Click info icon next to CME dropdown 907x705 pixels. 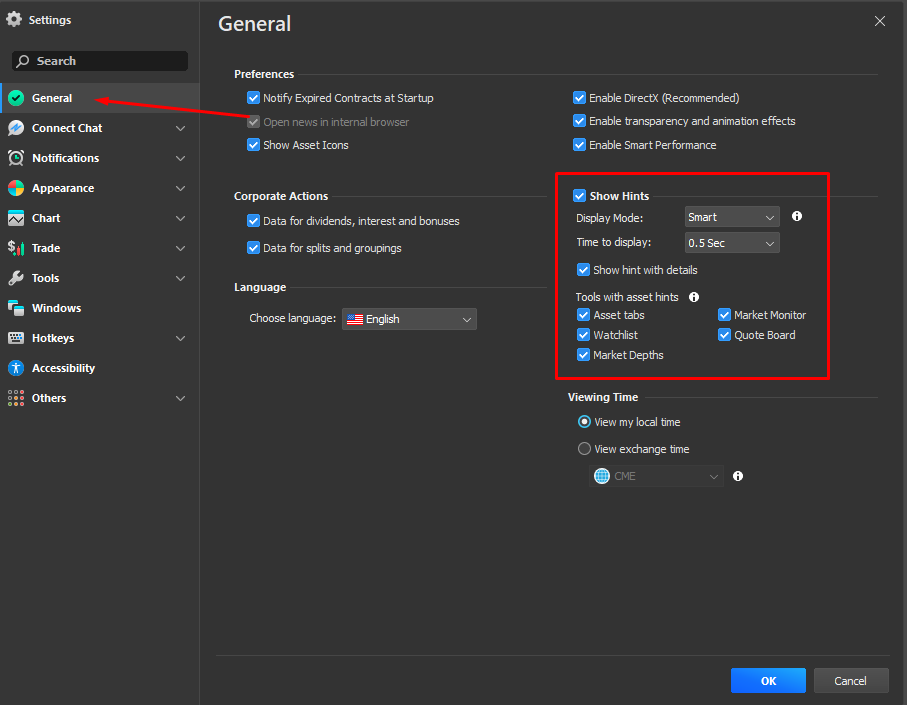pos(738,476)
